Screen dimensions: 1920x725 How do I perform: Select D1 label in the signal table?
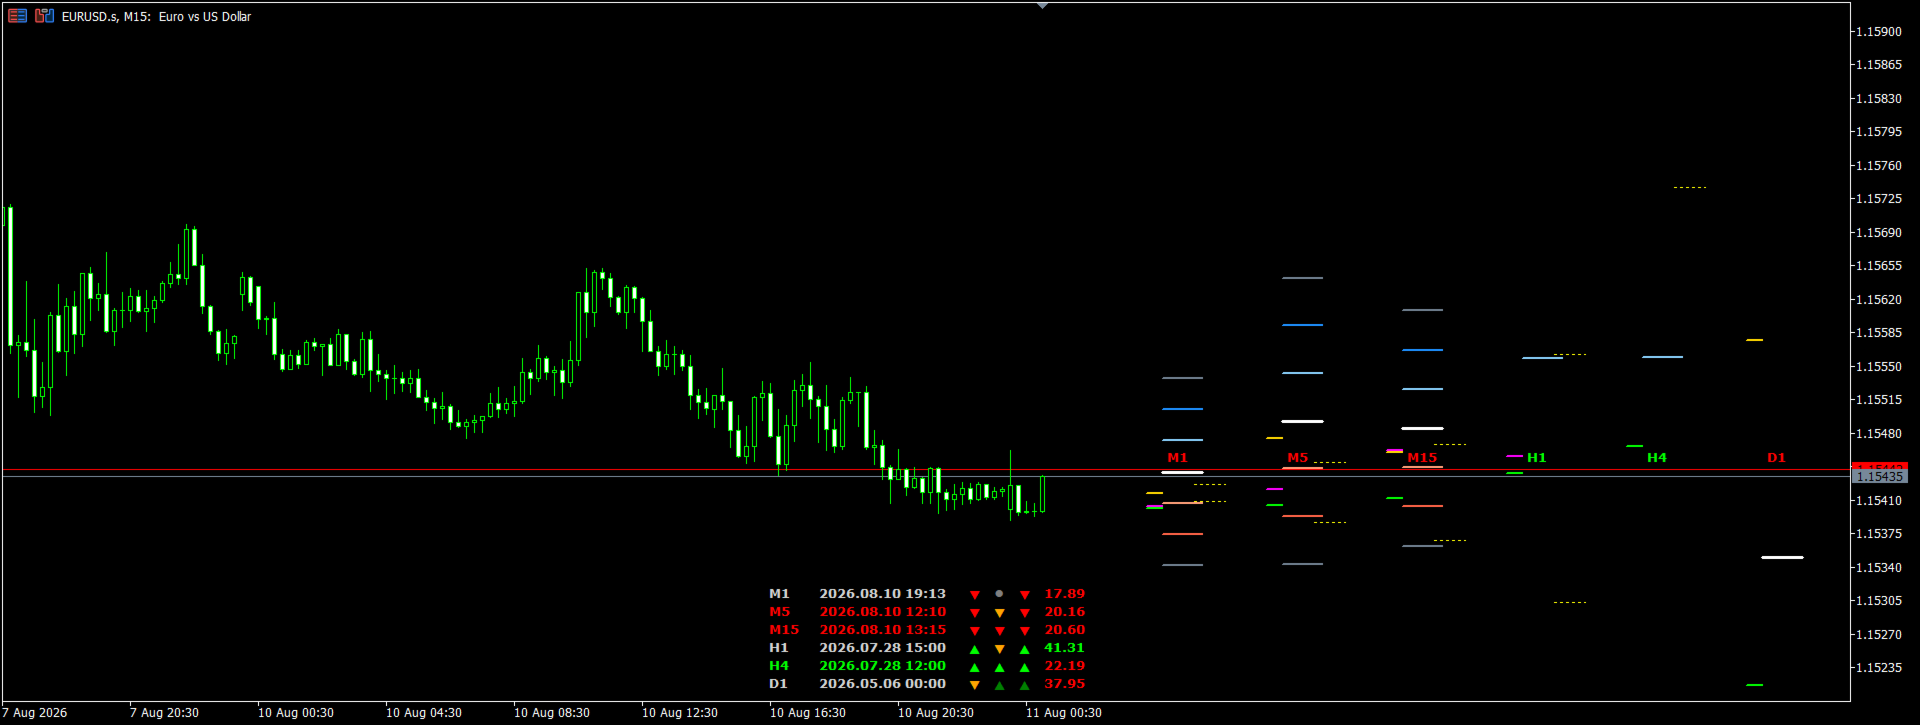778,684
